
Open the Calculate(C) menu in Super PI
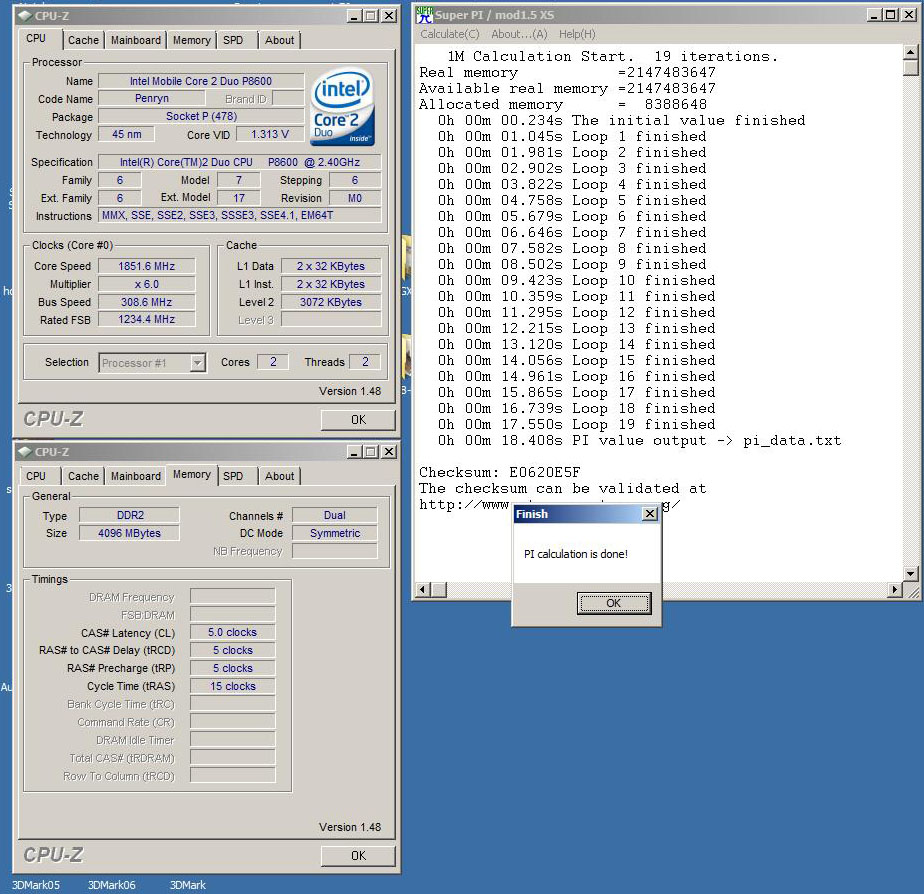(449, 34)
